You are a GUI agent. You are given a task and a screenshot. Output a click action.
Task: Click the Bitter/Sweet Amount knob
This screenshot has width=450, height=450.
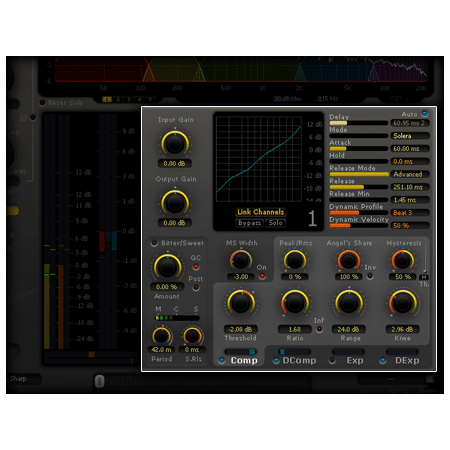(167, 267)
